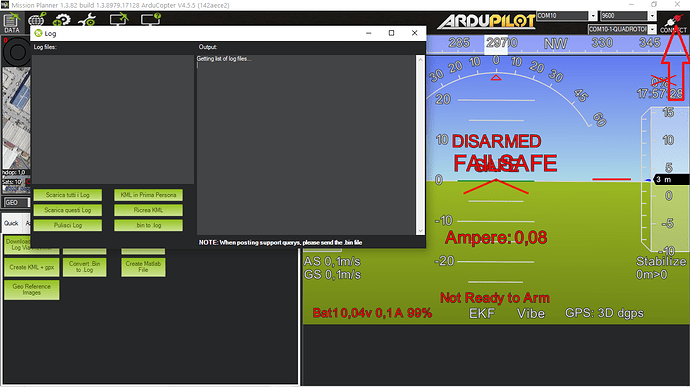
Task: Click the Geo Reference Images button
Action: [32, 290]
